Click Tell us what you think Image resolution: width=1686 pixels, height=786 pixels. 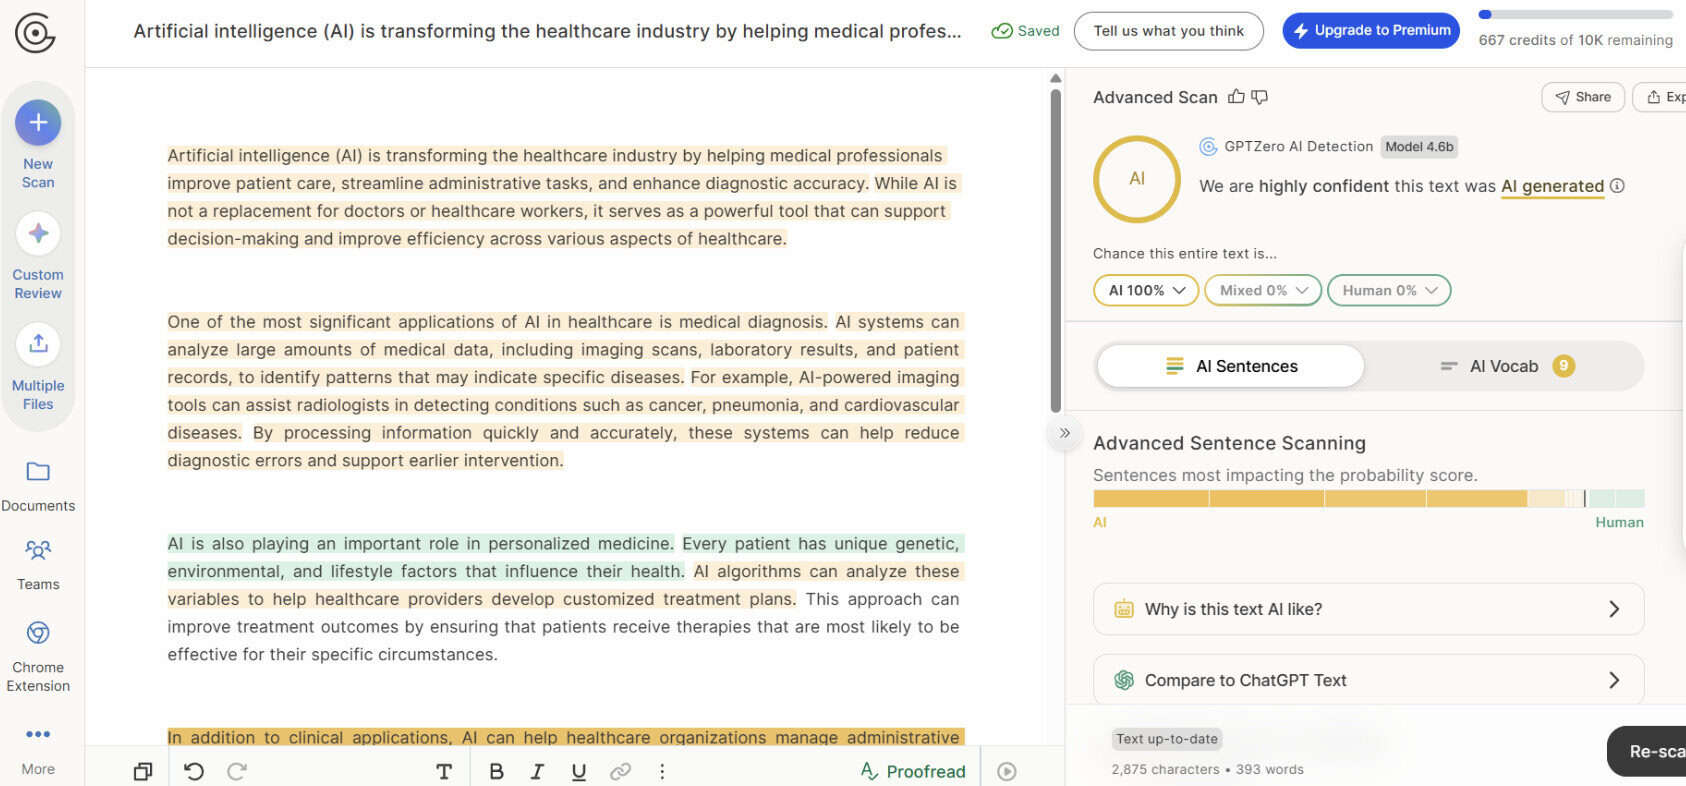(1169, 31)
